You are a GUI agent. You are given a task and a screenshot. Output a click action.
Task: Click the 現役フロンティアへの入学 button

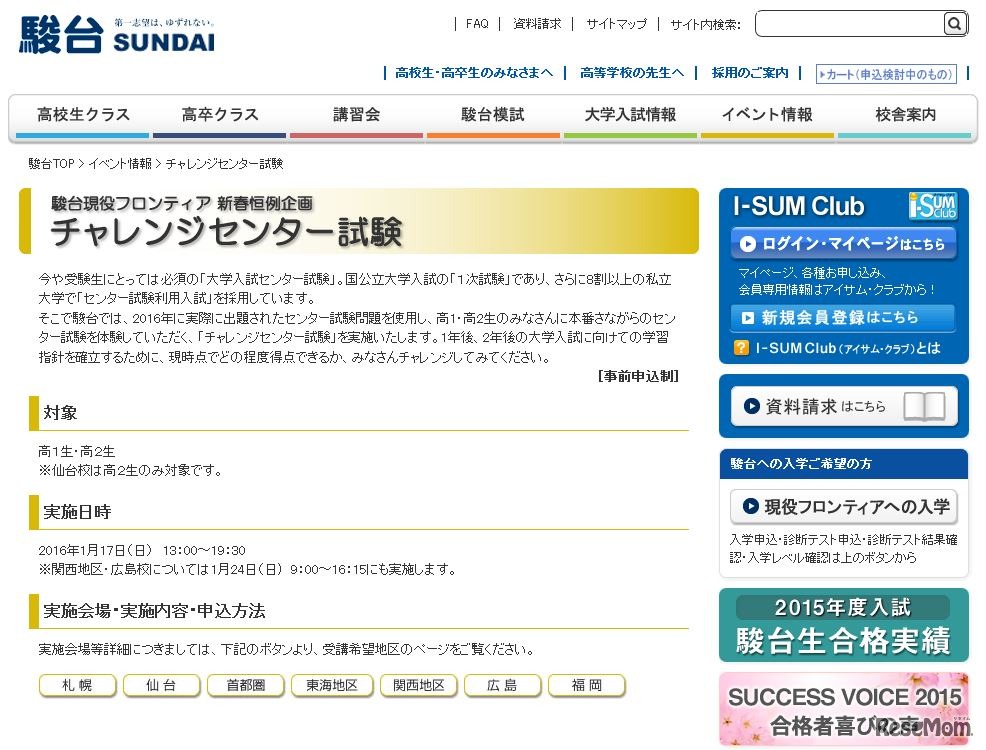tap(844, 507)
